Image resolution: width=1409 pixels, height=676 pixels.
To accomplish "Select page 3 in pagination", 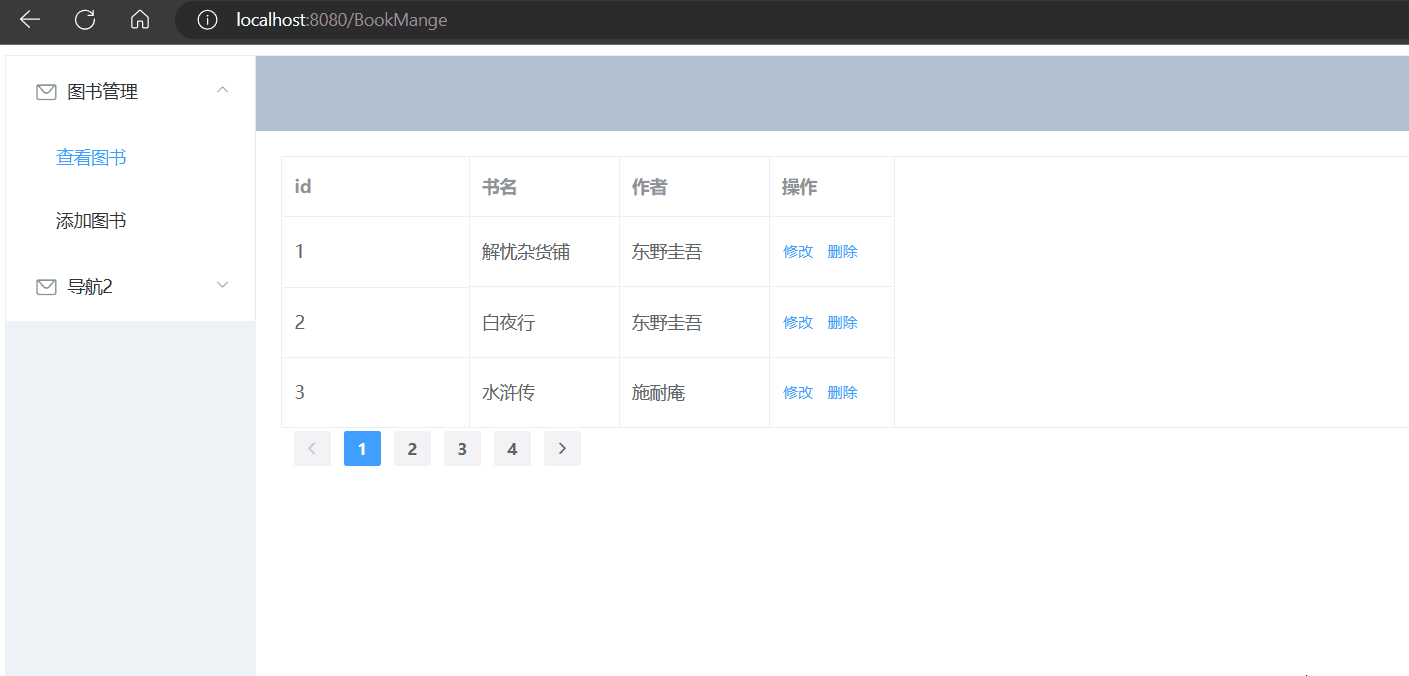I will click(x=462, y=449).
